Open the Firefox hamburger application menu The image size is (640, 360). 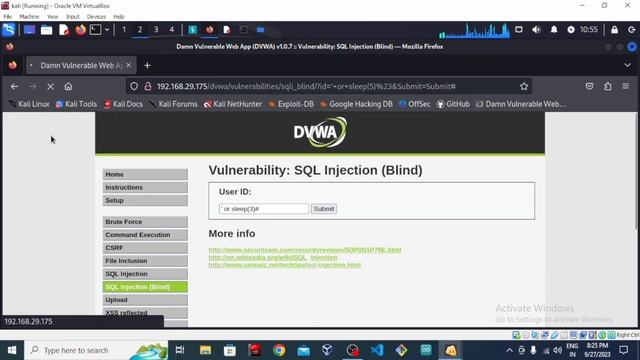click(625, 86)
